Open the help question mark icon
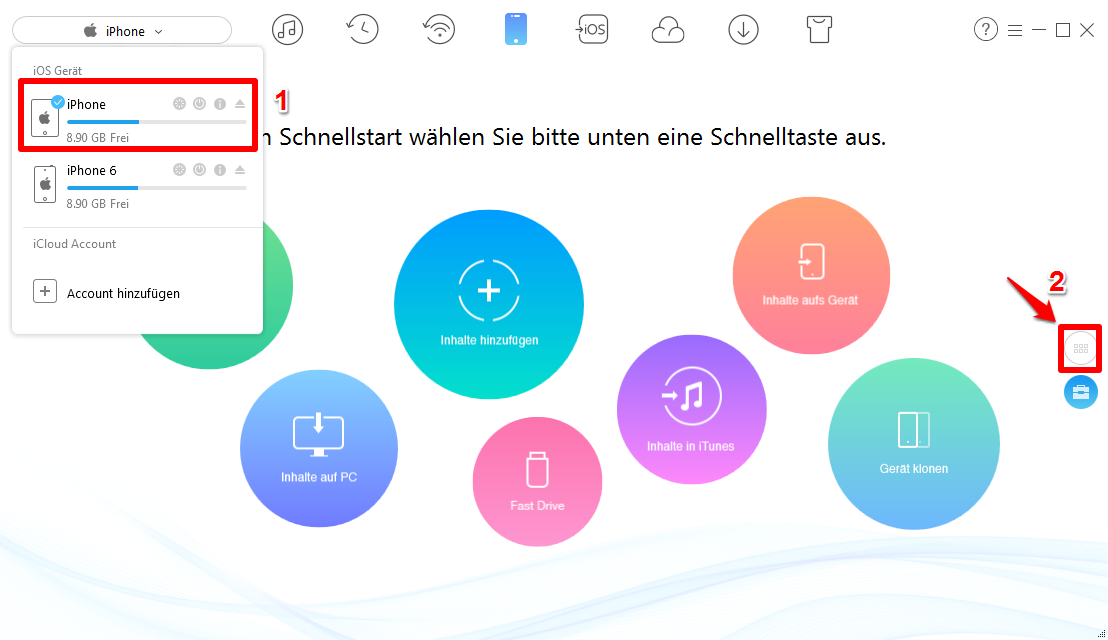Image resolution: width=1108 pixels, height=640 pixels. (x=986, y=30)
